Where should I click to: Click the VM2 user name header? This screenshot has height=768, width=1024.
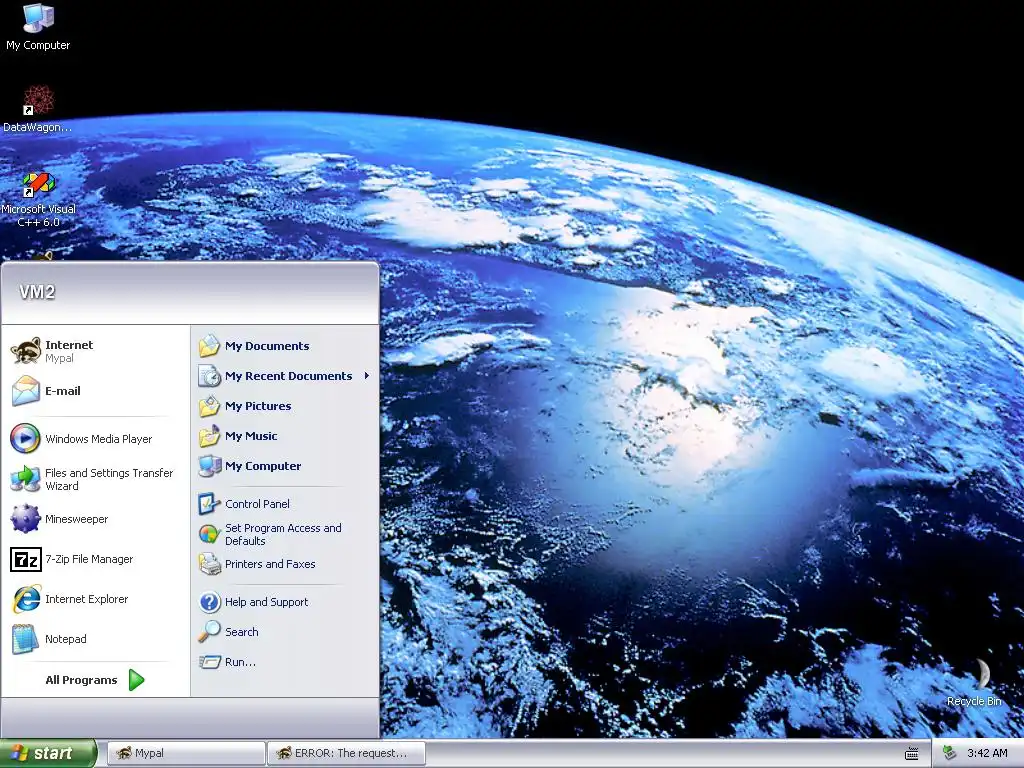(37, 292)
